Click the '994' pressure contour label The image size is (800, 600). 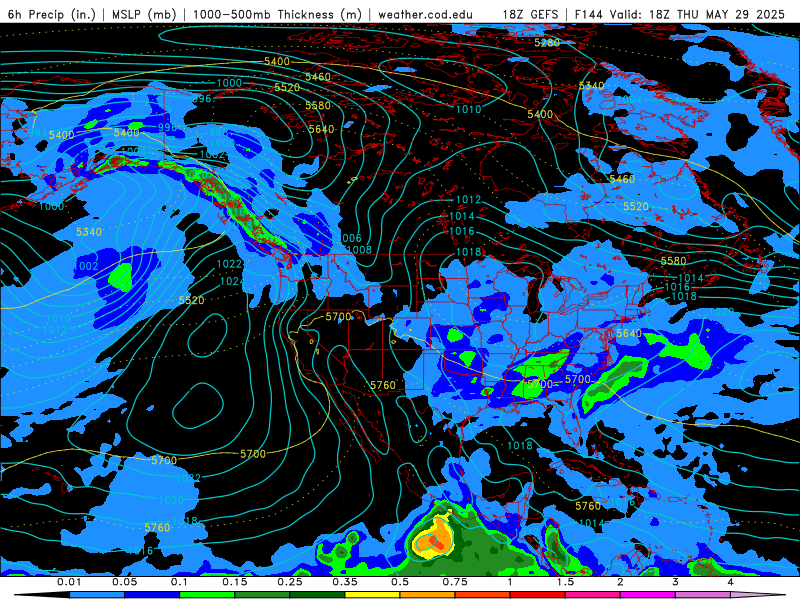click(x=37, y=133)
